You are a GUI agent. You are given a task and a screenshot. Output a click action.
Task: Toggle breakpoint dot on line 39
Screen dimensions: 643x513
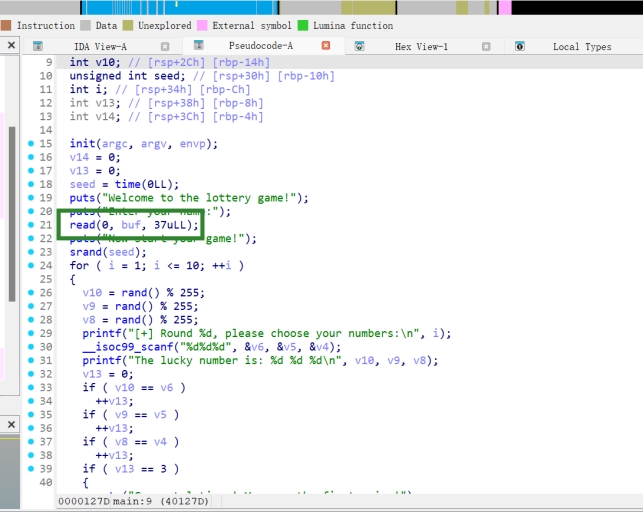coord(31,468)
